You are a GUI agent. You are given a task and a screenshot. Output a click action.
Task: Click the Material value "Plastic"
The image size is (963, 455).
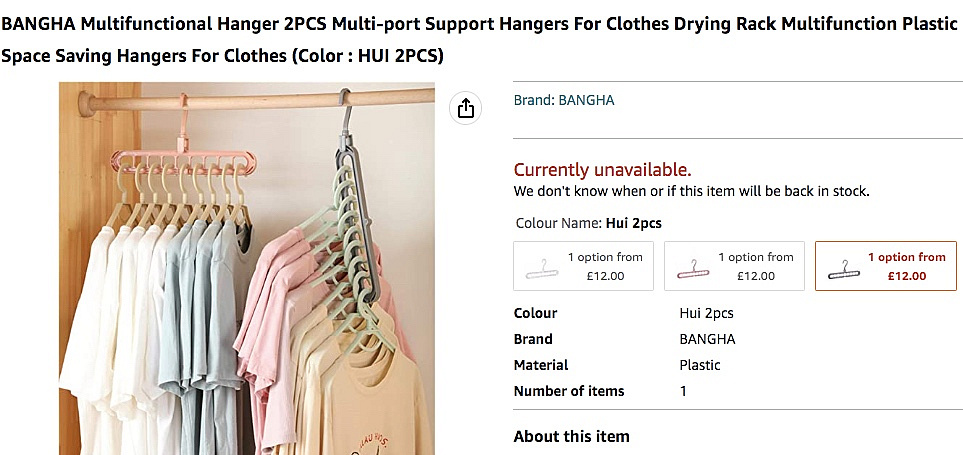(x=700, y=365)
